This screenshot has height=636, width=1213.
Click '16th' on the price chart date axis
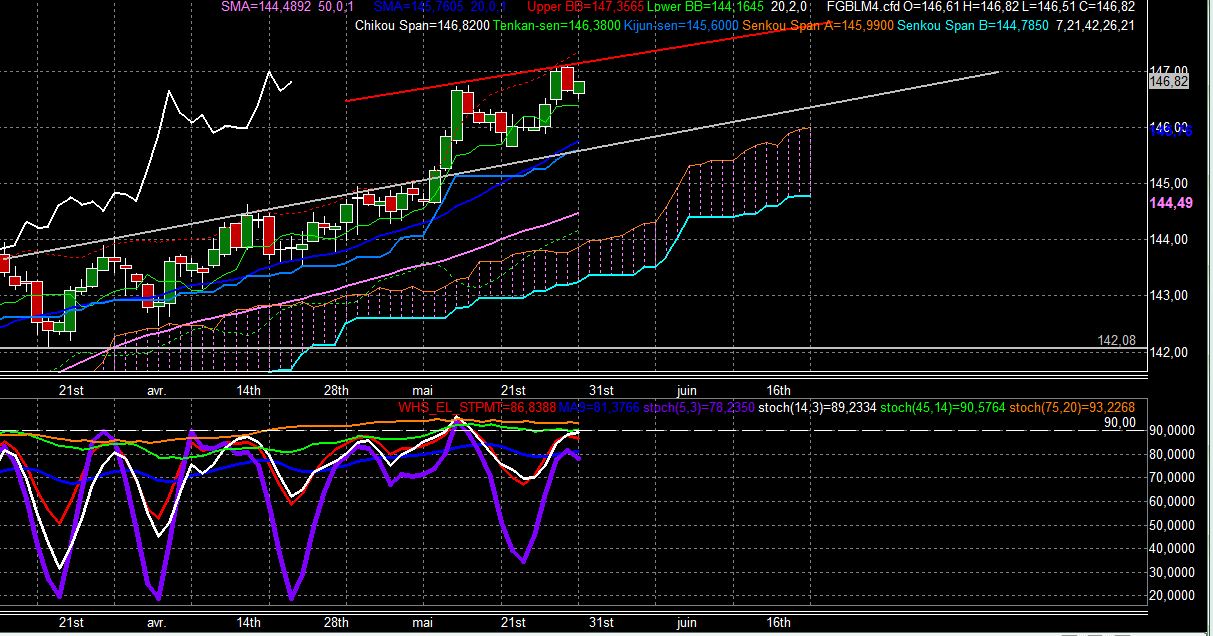(778, 390)
